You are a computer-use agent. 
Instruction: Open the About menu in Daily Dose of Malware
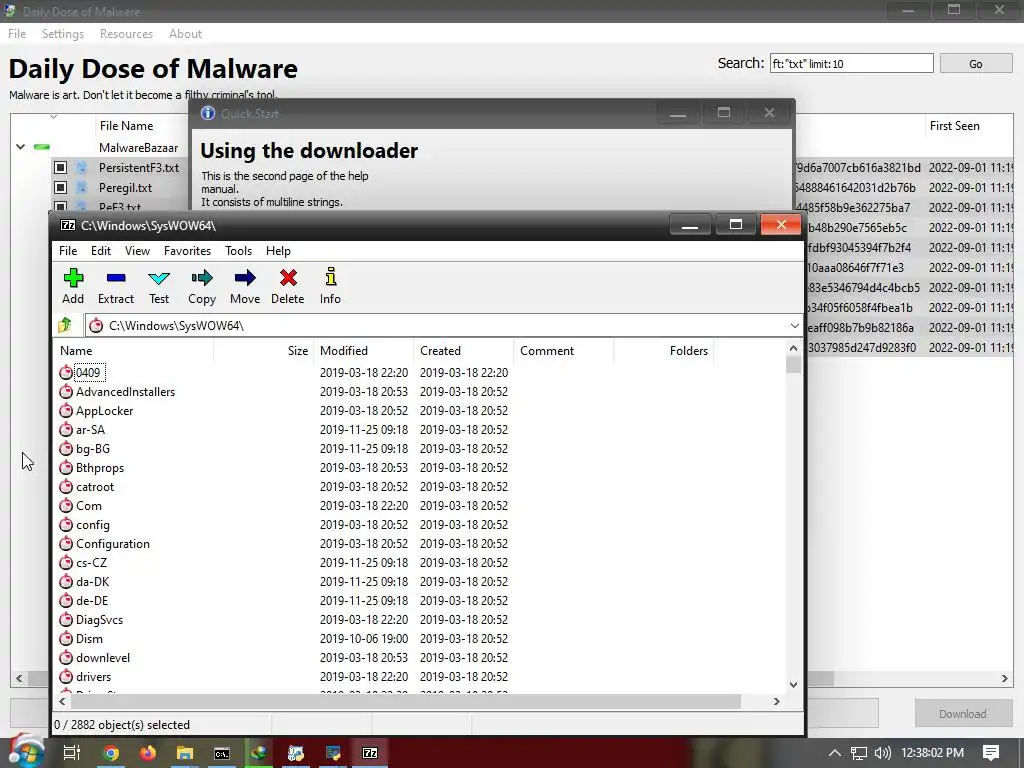[185, 34]
